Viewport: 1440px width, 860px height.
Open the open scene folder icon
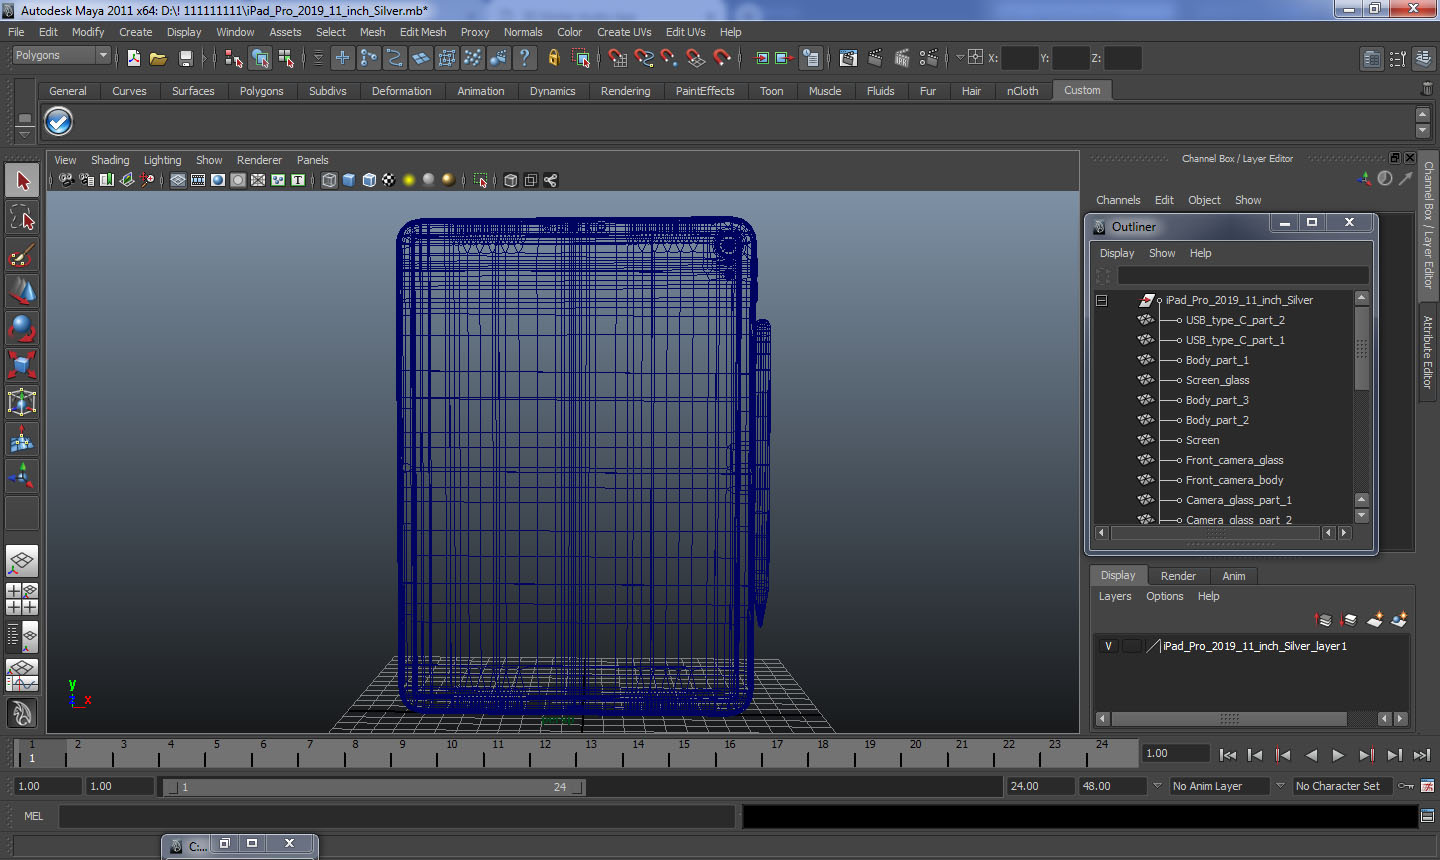(158, 59)
